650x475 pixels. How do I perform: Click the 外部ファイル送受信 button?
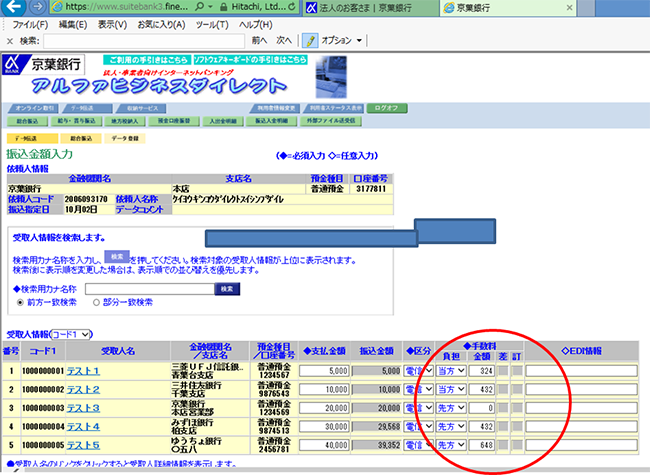tap(331, 121)
